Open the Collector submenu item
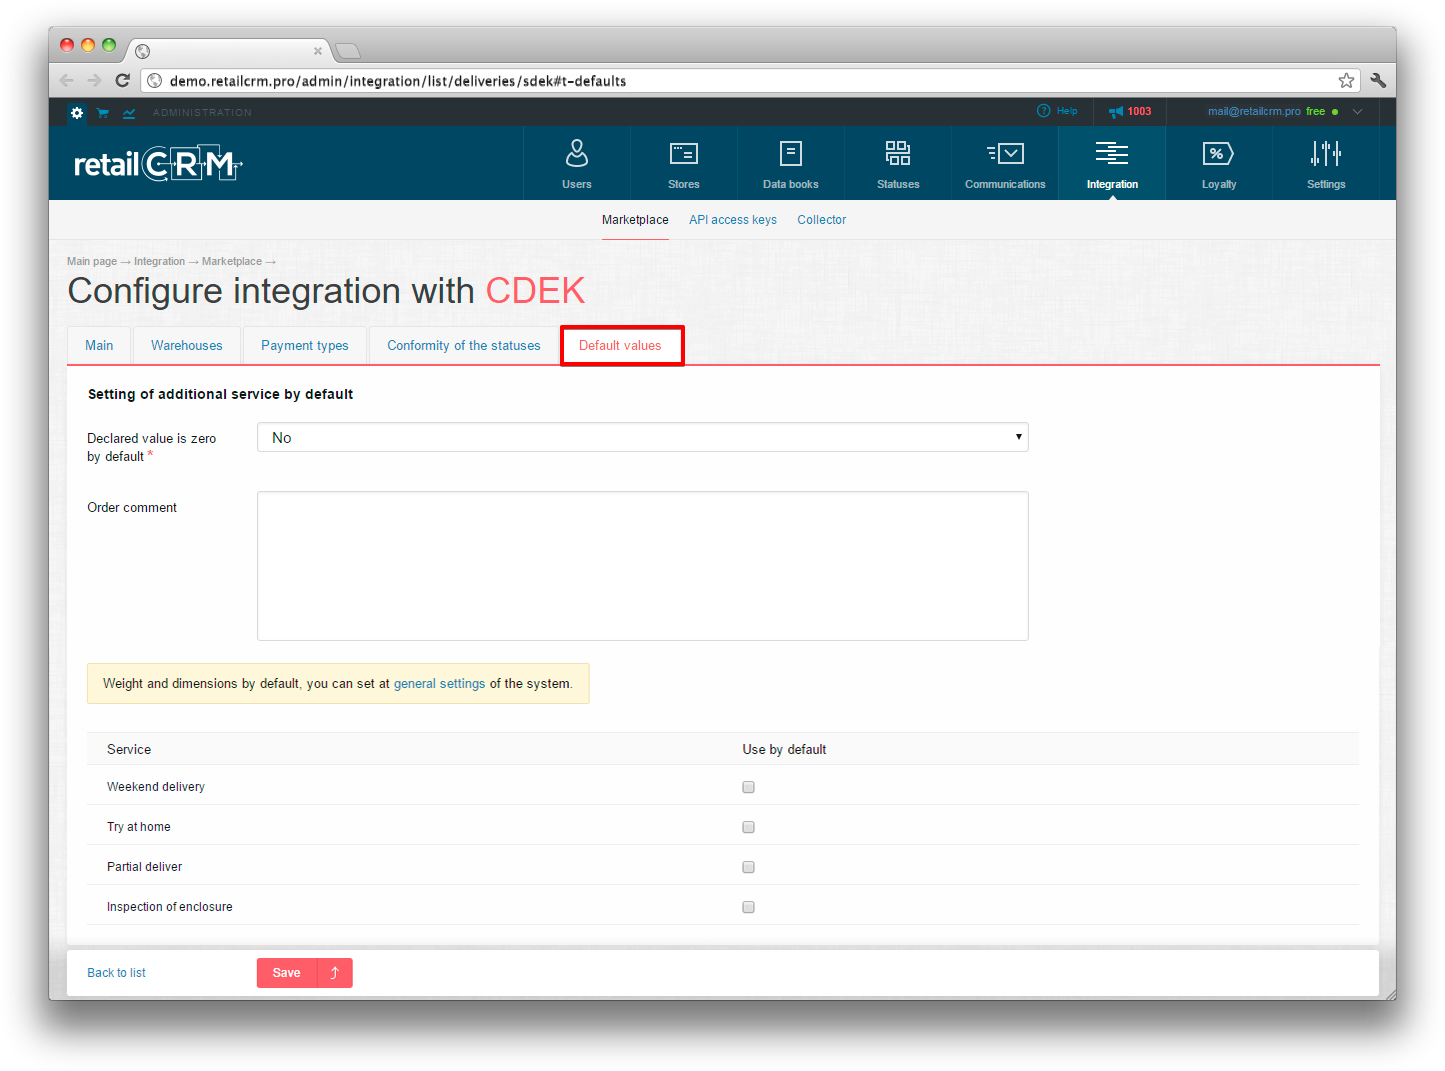Viewport: 1445px width, 1071px height. click(x=822, y=220)
